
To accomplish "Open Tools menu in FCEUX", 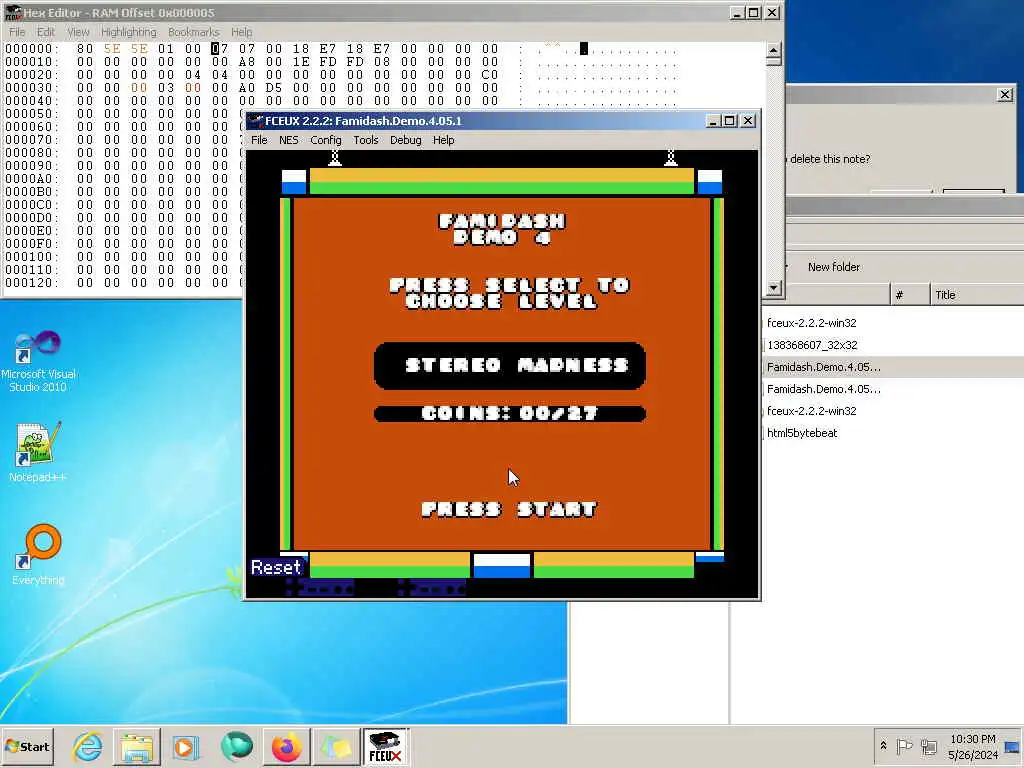I will (x=366, y=140).
